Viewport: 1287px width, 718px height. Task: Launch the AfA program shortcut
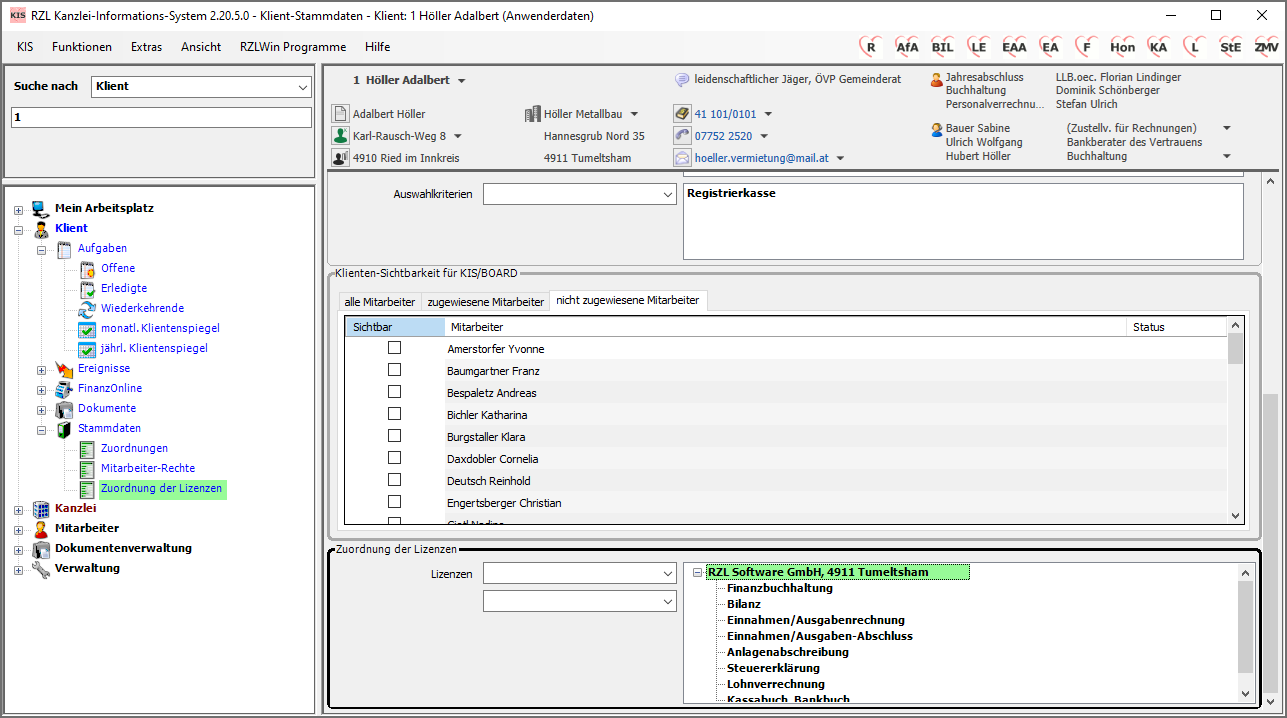(906, 47)
